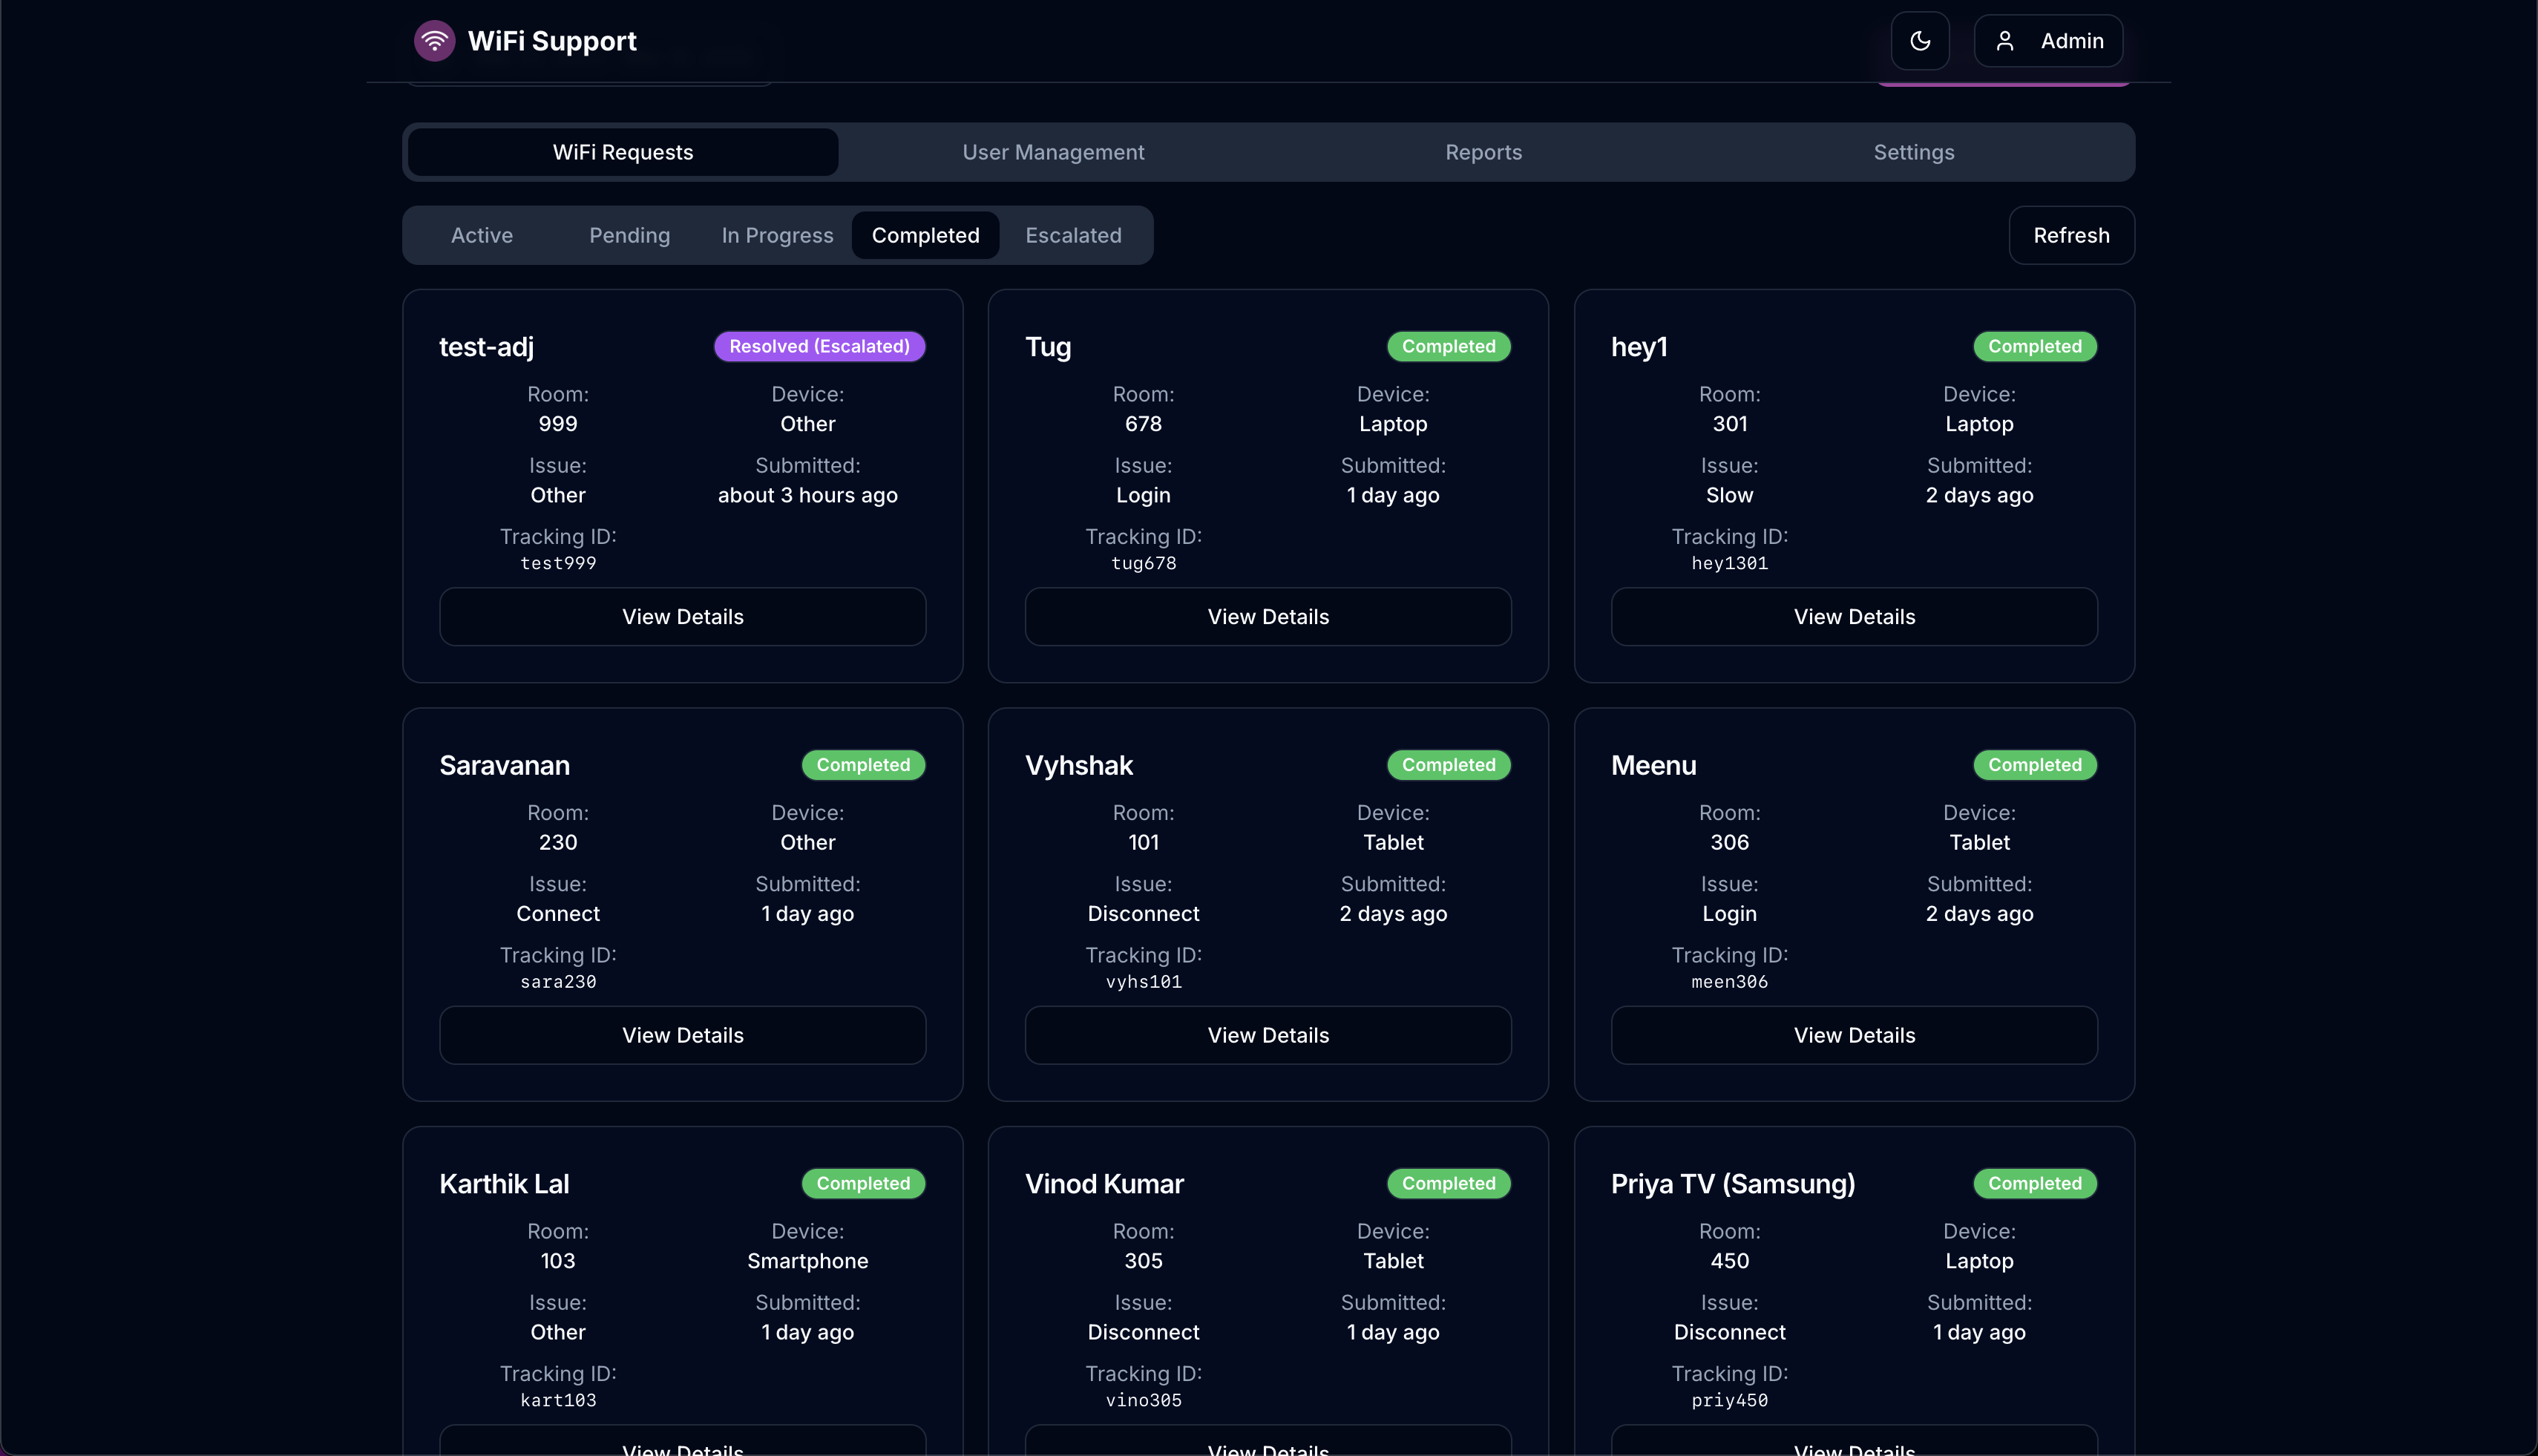
Task: Open Meenu's View Details button
Action: [x=1853, y=1035]
